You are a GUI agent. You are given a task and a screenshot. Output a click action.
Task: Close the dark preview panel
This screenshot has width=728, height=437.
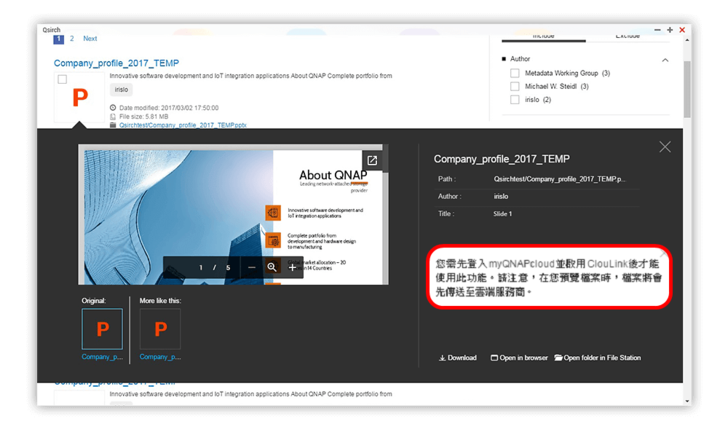pyautogui.click(x=665, y=147)
